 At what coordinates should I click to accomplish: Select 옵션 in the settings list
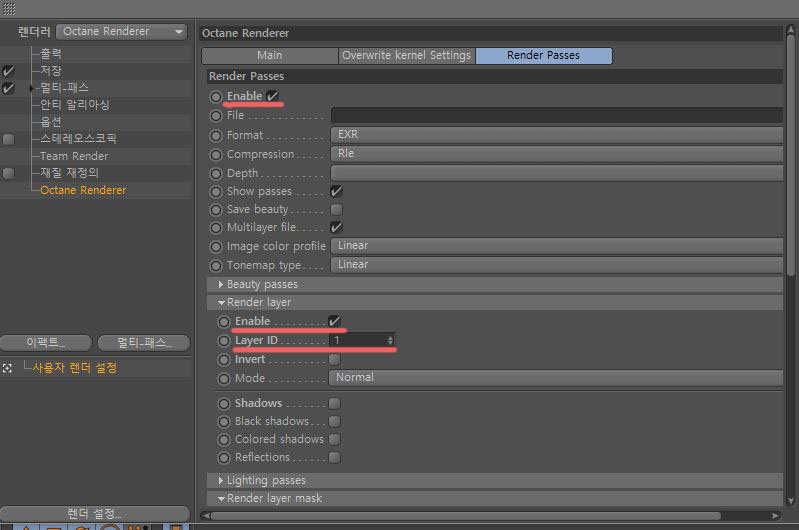click(x=51, y=122)
